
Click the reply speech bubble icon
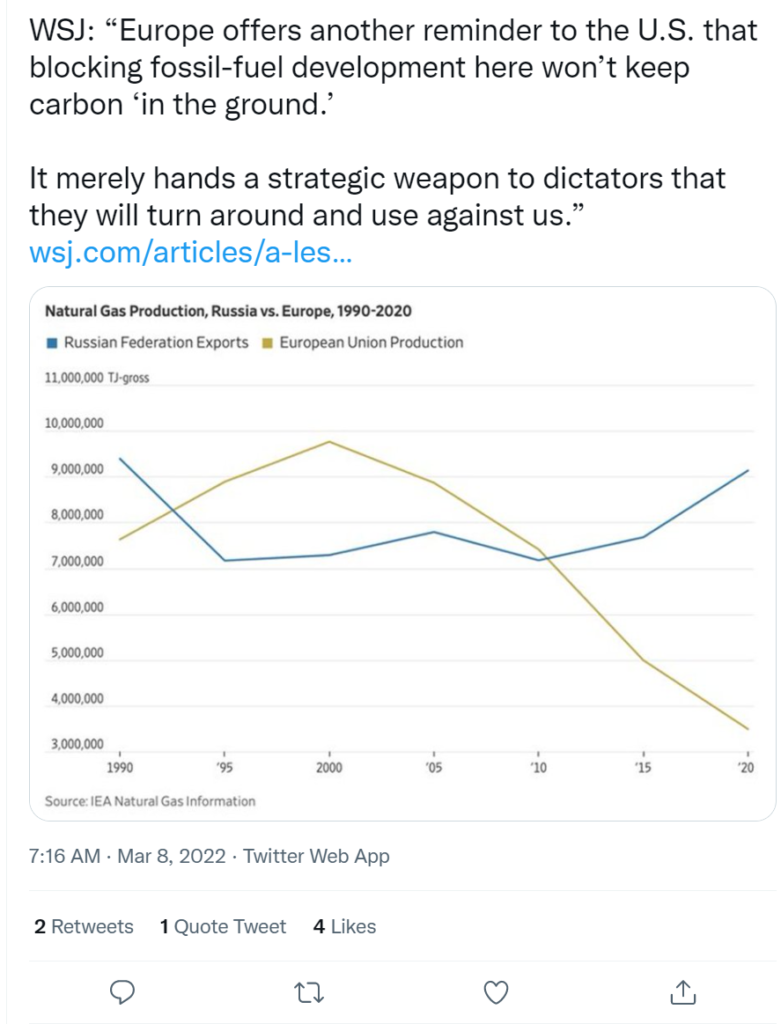tap(122, 992)
